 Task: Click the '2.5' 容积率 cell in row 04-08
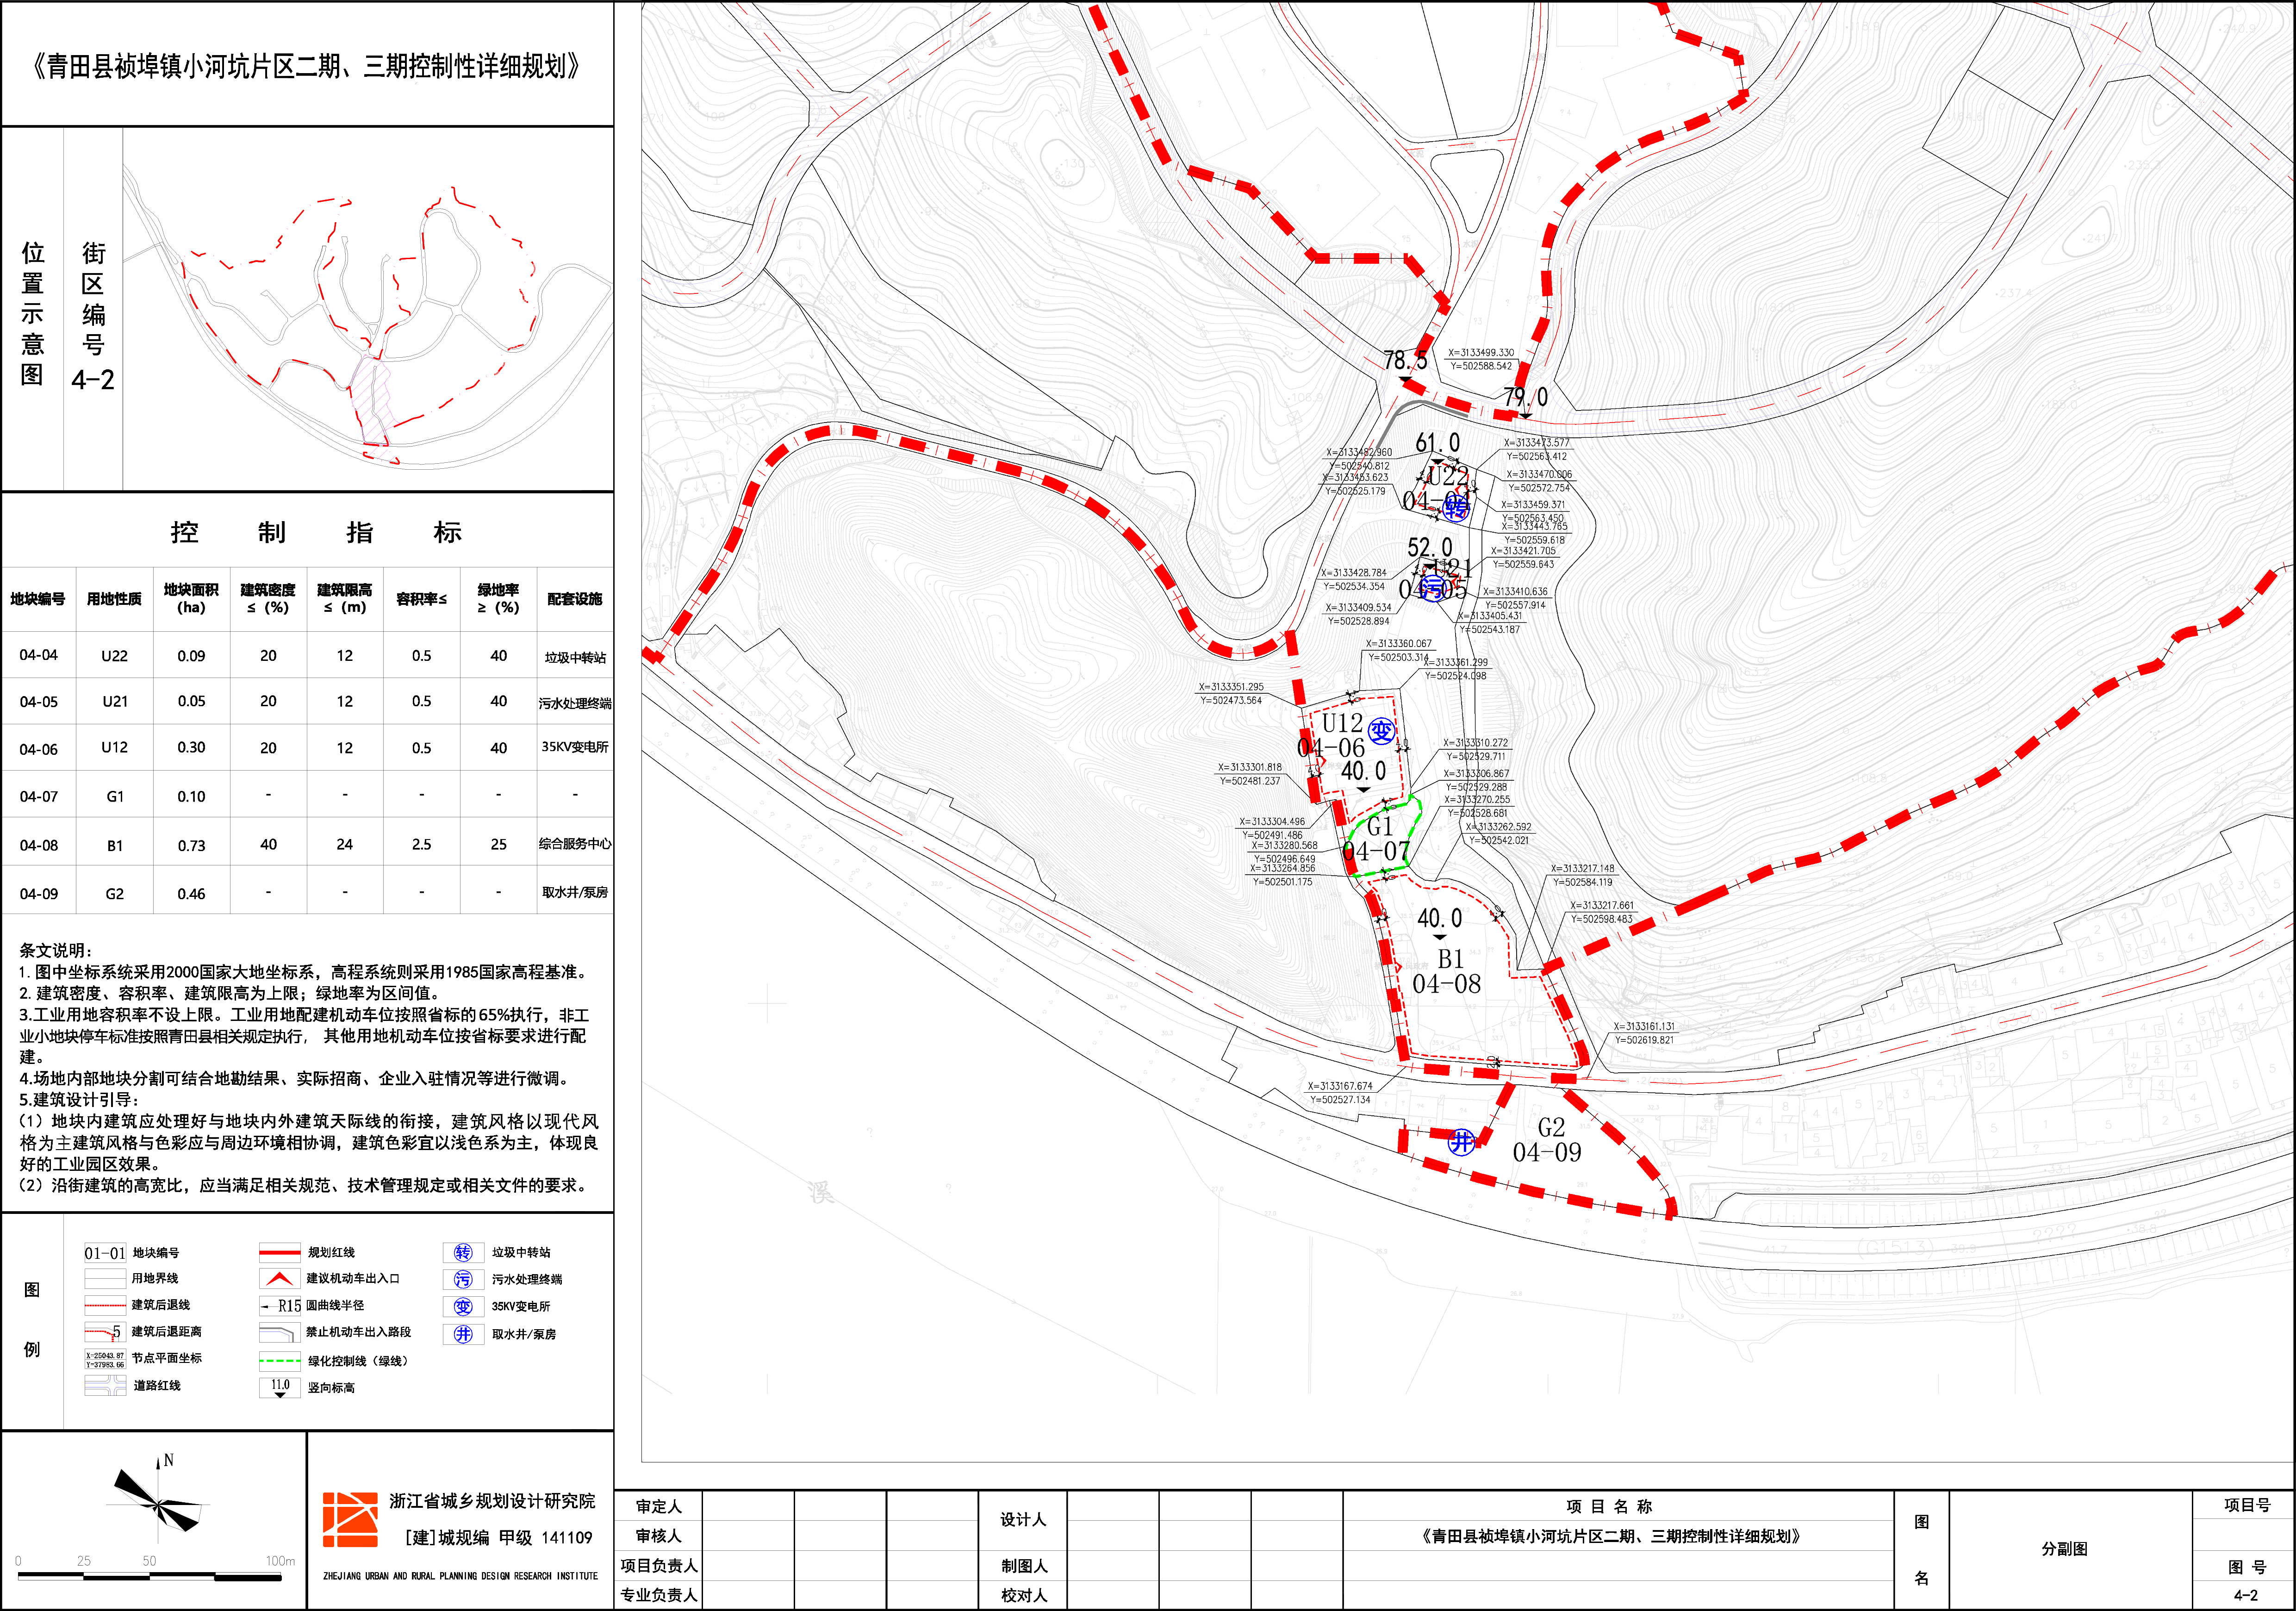pos(422,845)
